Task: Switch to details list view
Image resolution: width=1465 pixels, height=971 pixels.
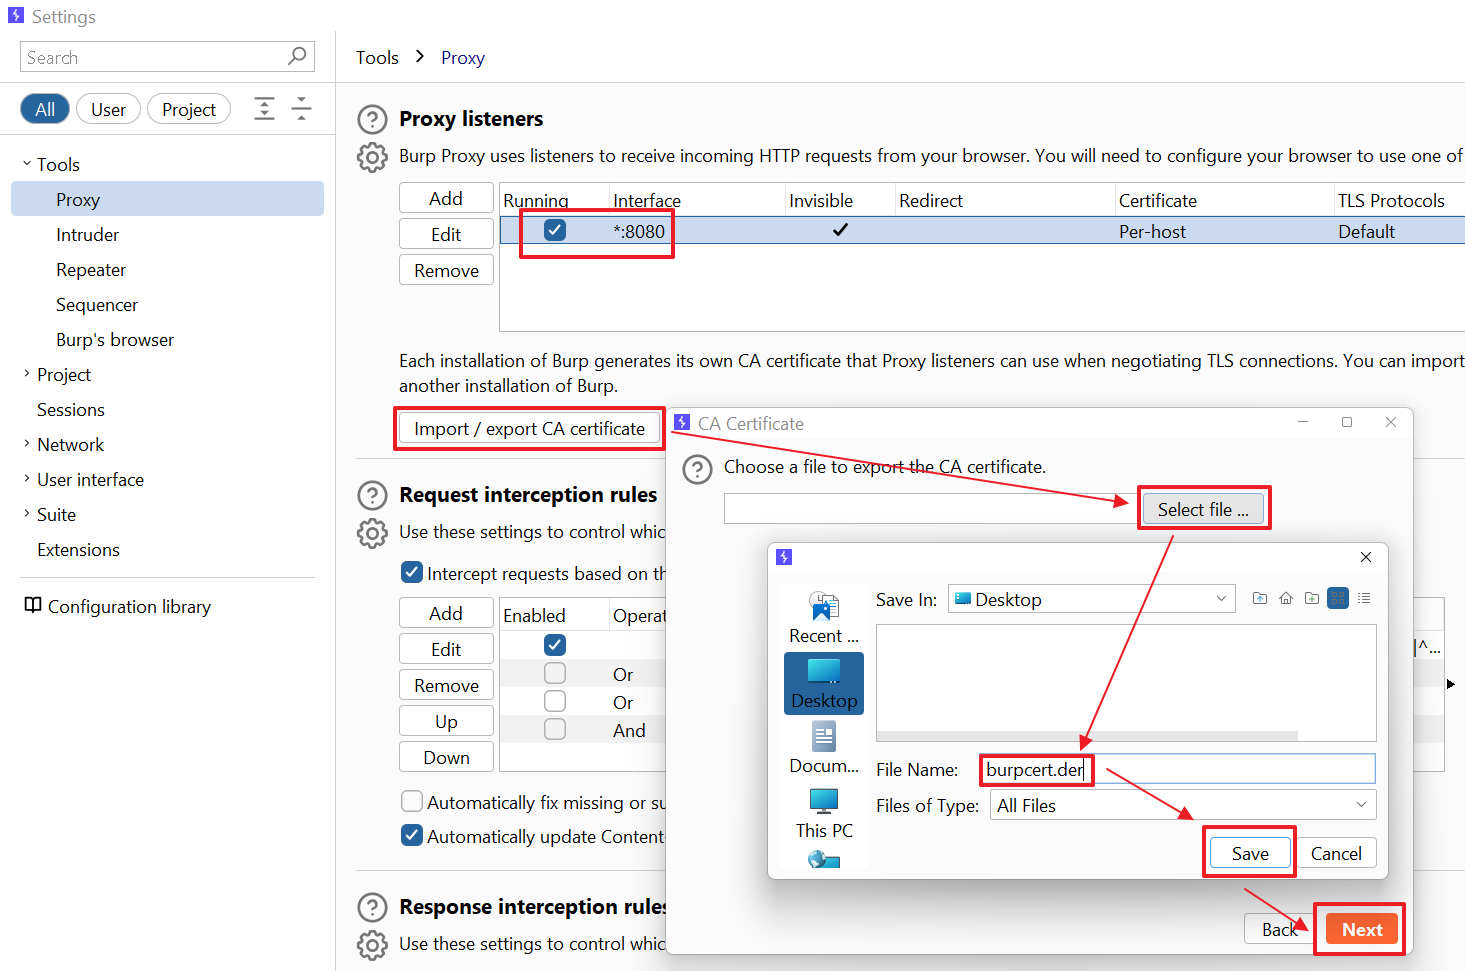Action: pos(1364,599)
